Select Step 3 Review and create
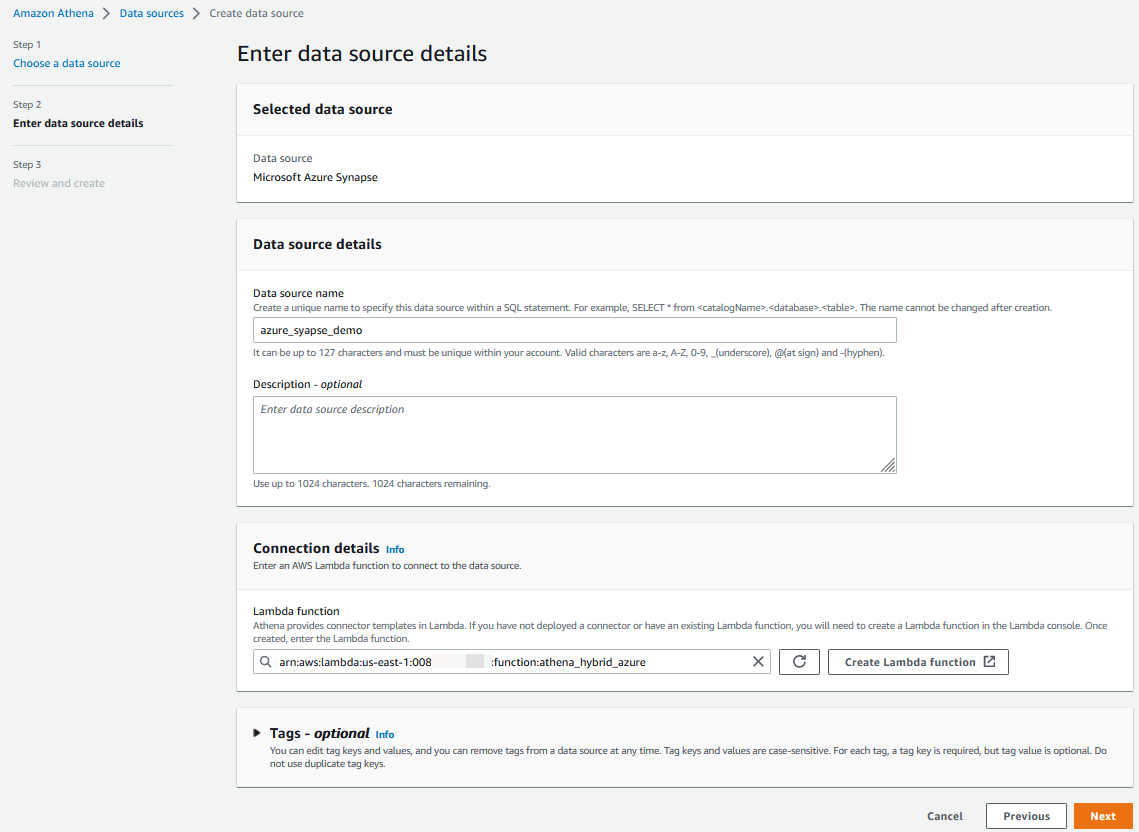The height and width of the screenshot is (832, 1139). [x=59, y=183]
